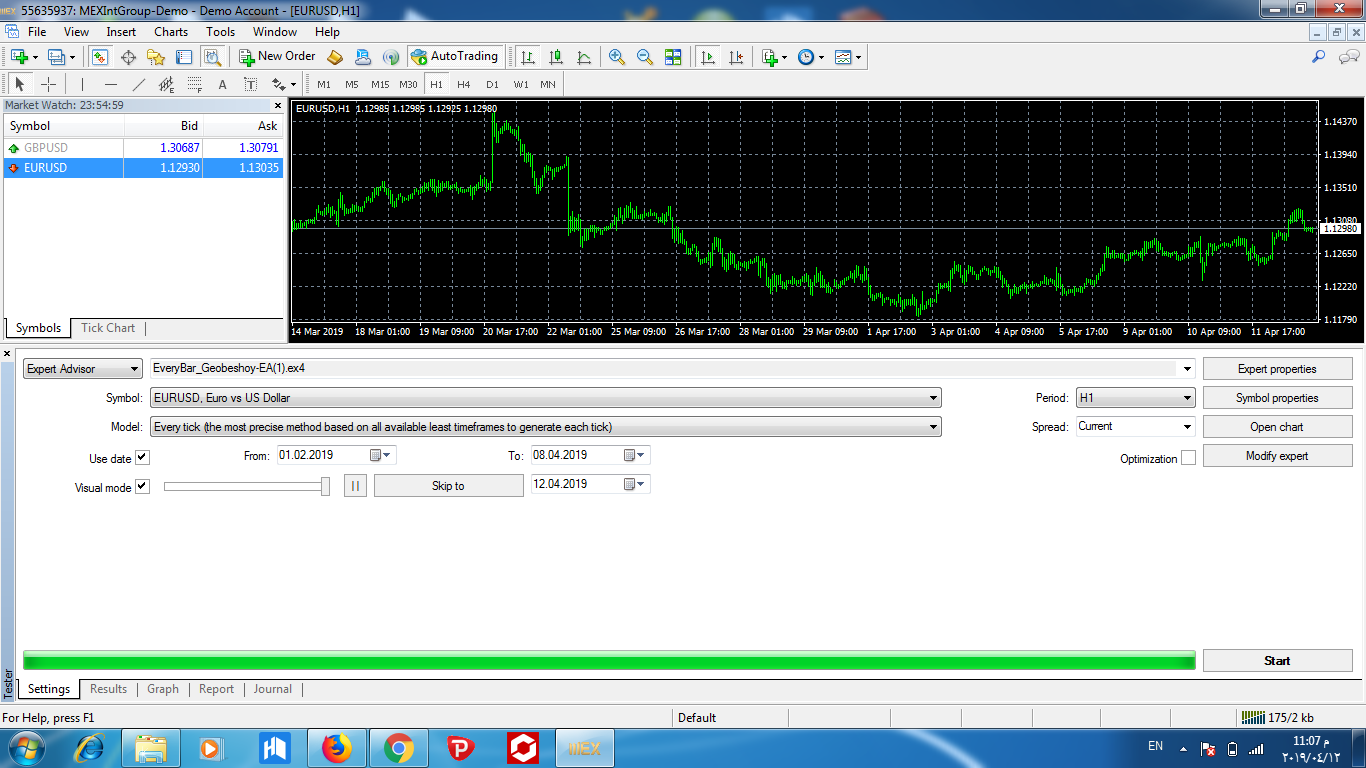This screenshot has width=1366, height=768.
Task: Click the Expert properties button
Action: point(1277,369)
